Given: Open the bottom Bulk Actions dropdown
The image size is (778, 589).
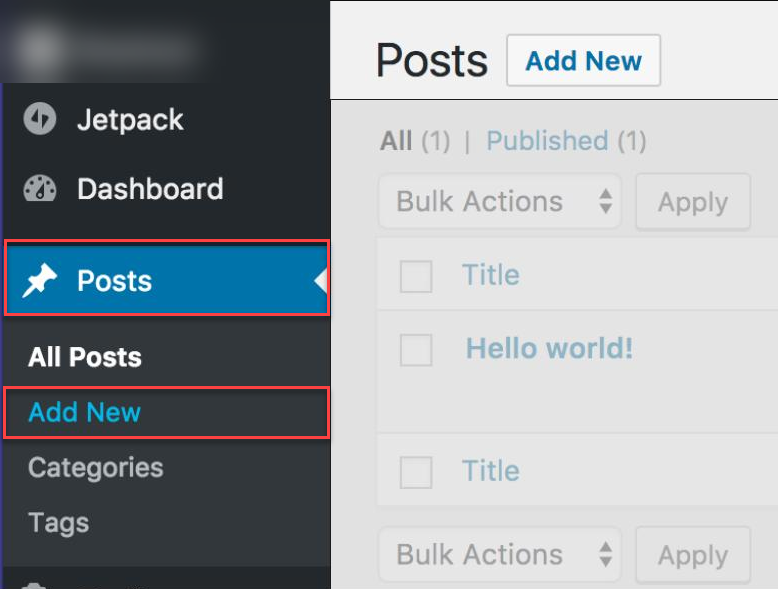Looking at the screenshot, I should (500, 554).
